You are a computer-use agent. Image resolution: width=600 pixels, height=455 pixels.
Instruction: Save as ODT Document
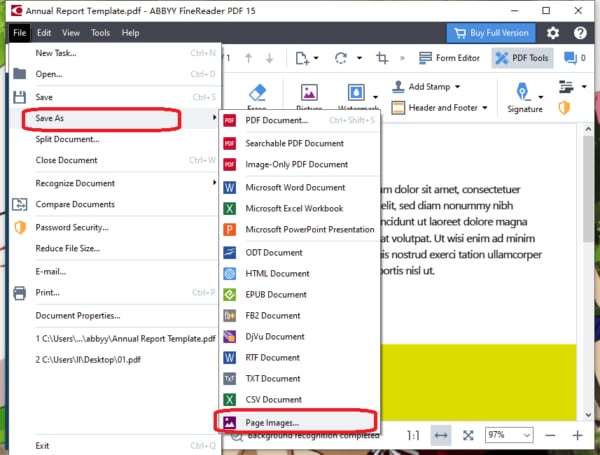tap(300, 253)
